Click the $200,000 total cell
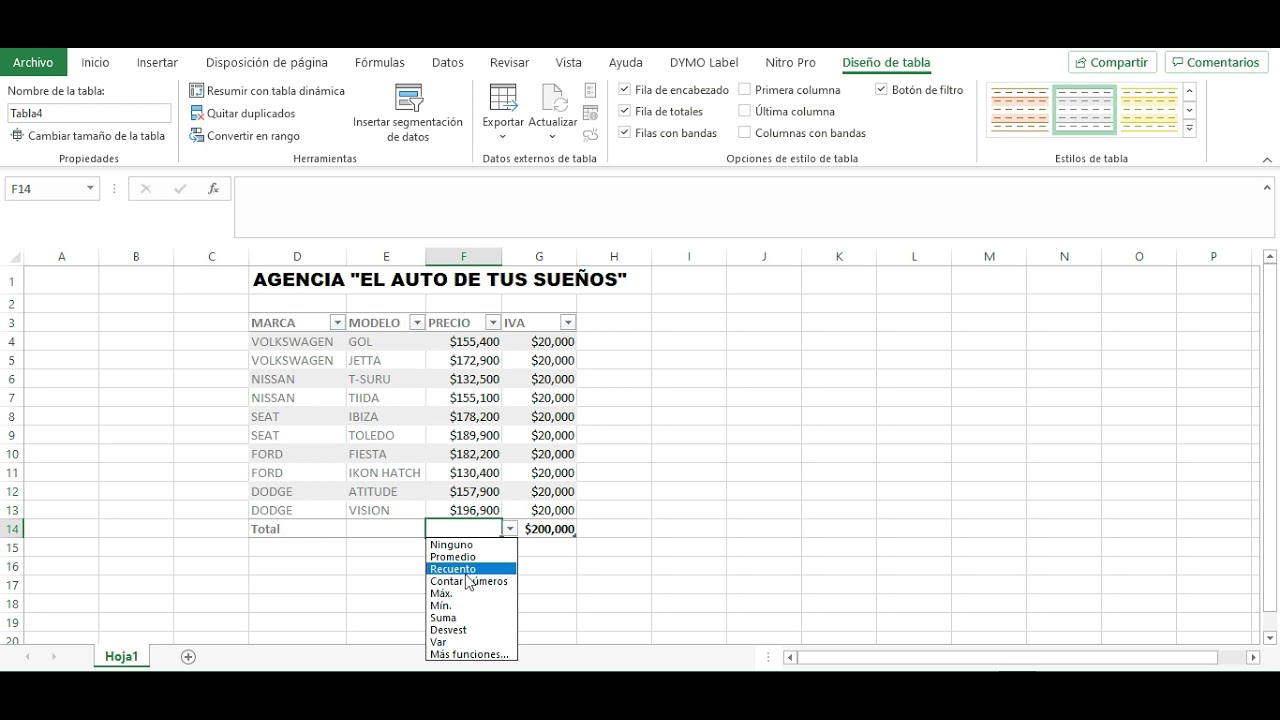 click(539, 529)
